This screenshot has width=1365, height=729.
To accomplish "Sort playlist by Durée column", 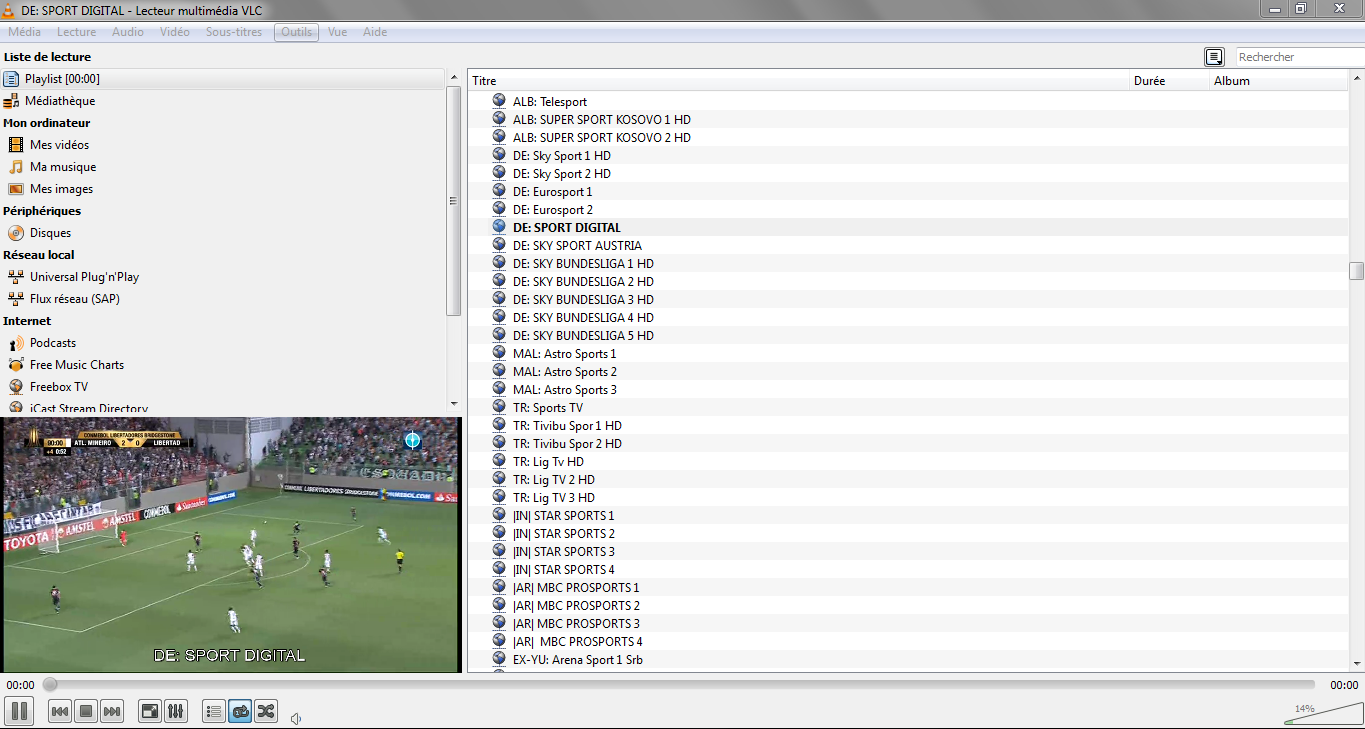I will (x=1170, y=81).
